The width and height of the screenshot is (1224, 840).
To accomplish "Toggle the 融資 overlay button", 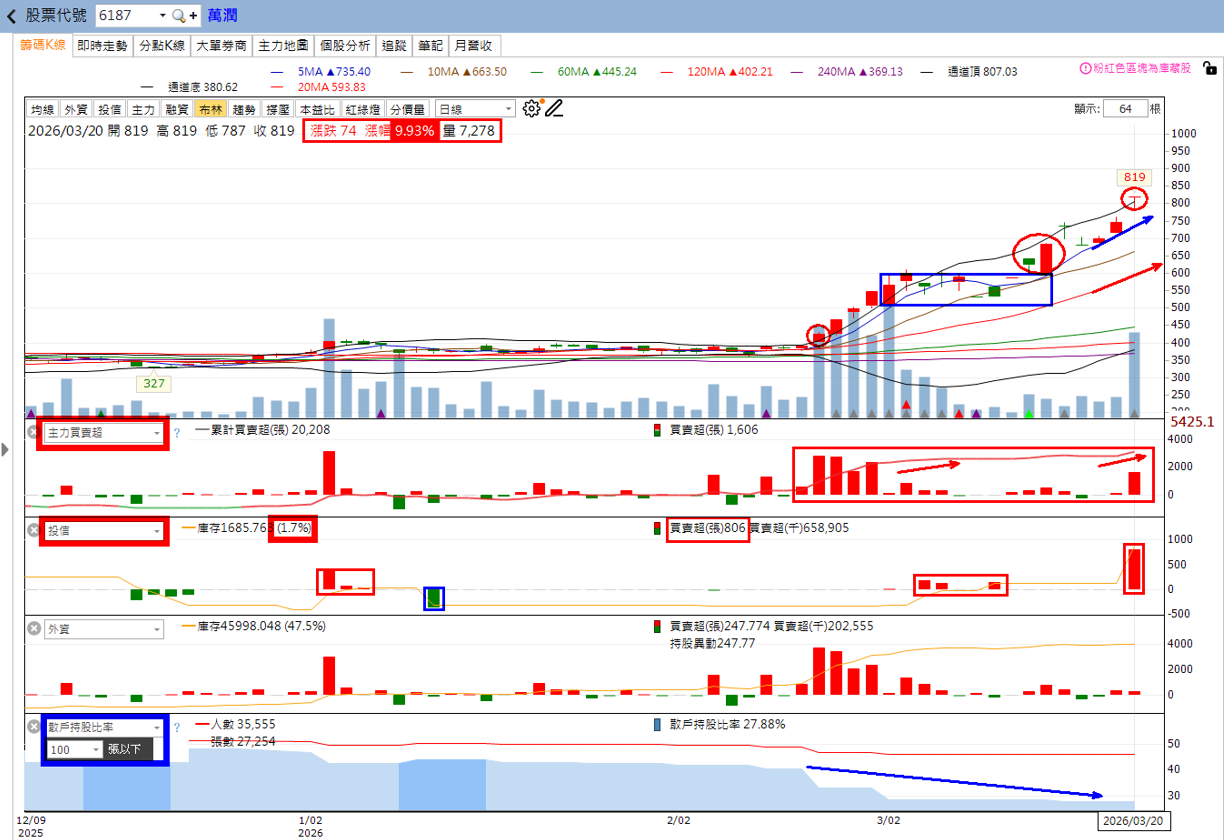I will coord(177,109).
